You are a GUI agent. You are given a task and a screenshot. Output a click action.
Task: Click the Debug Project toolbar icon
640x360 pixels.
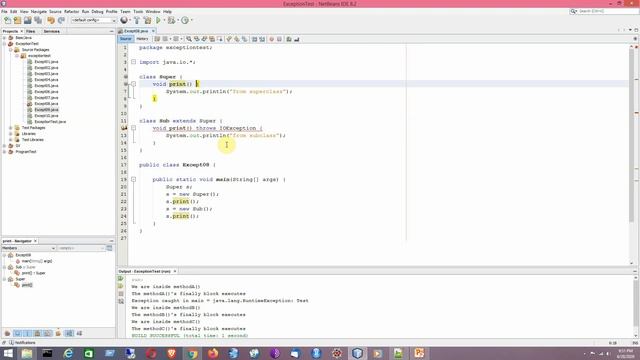pyautogui.click(x=171, y=20)
